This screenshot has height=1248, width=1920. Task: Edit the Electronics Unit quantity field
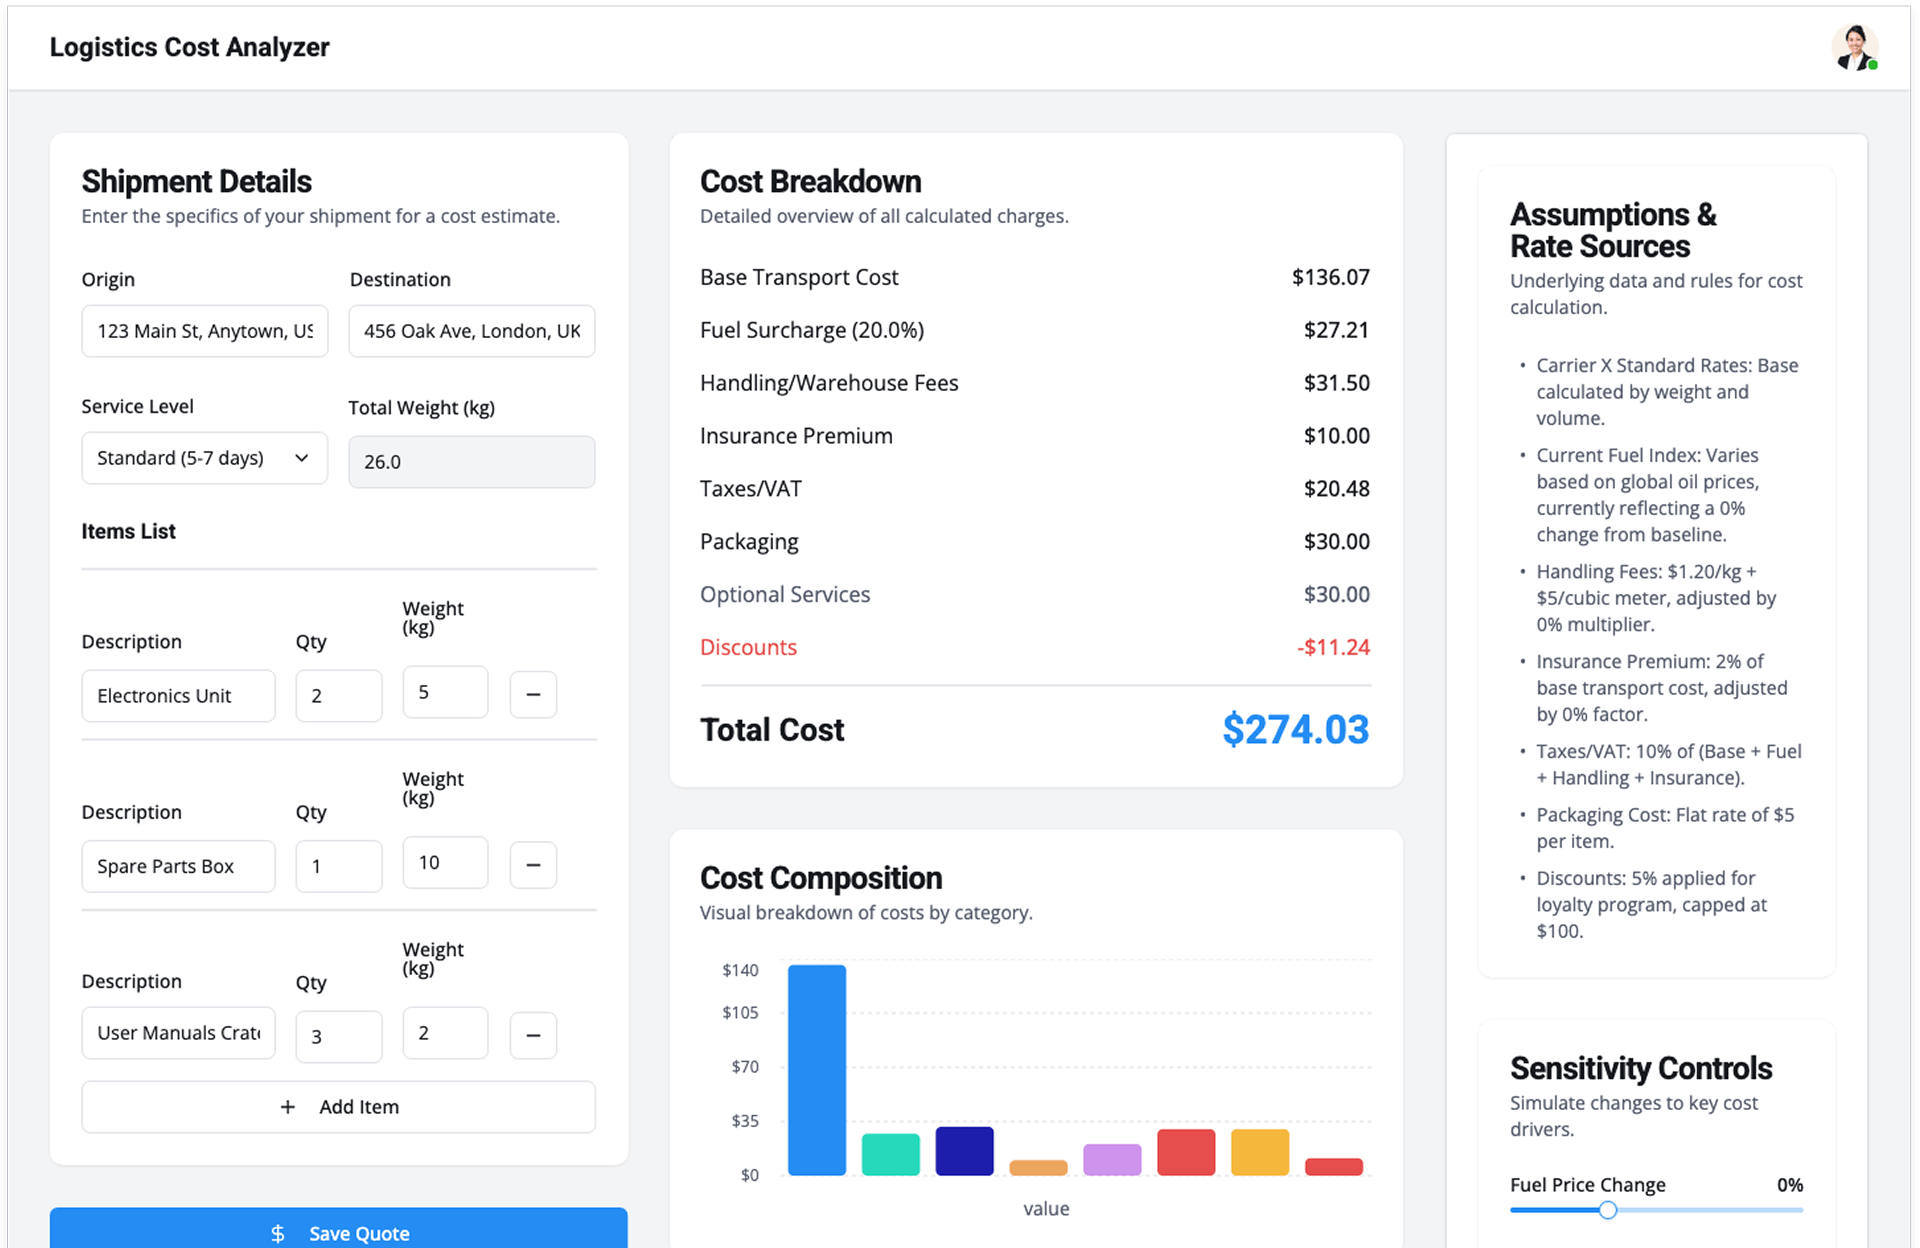point(338,696)
